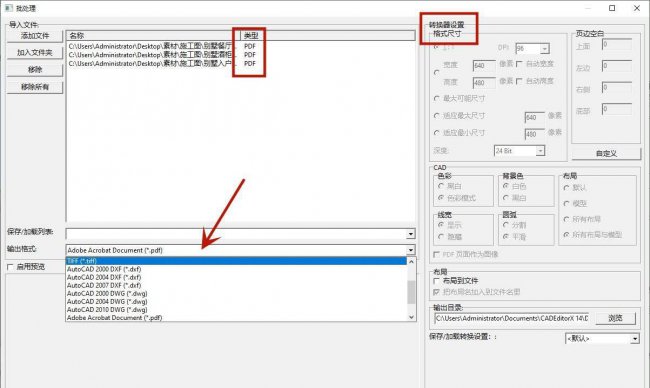The width and height of the screenshot is (650, 388).
Task: Click format list scroll-down arrow
Action: tap(411, 317)
